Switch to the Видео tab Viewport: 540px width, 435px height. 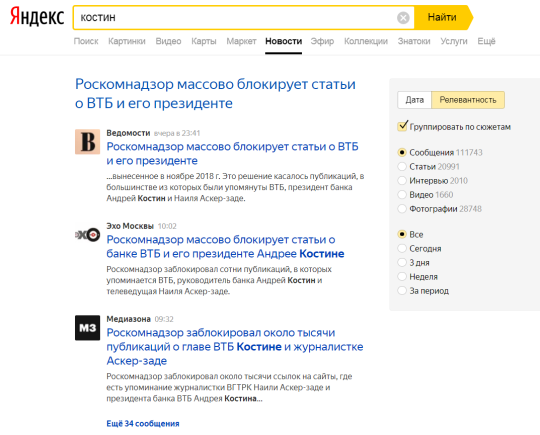tap(168, 41)
